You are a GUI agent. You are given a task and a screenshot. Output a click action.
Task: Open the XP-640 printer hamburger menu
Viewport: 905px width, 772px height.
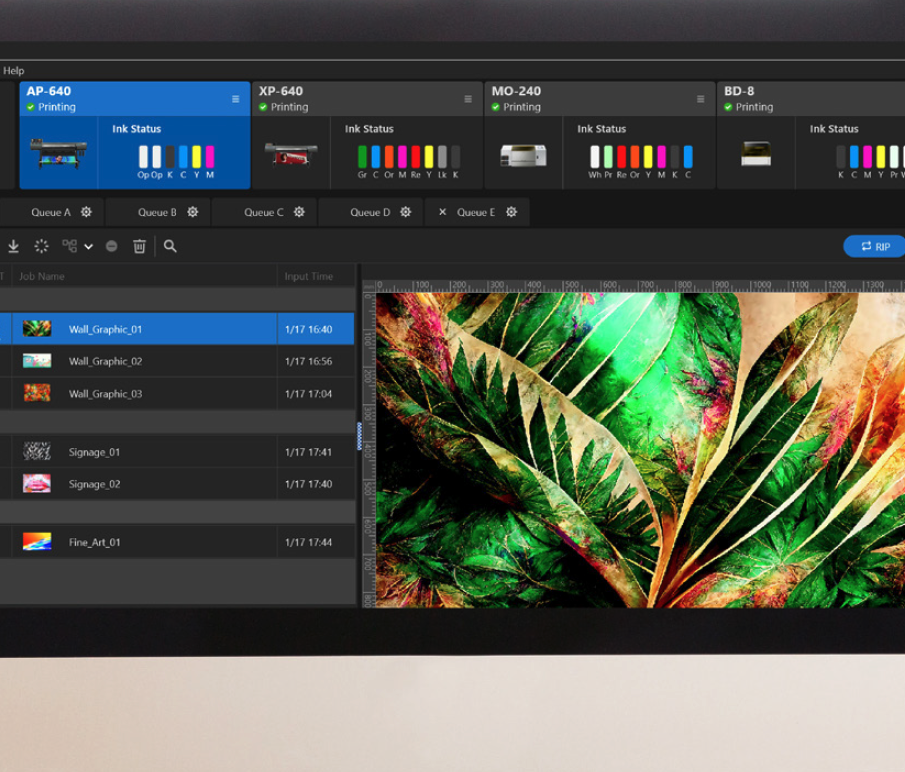pos(468,99)
